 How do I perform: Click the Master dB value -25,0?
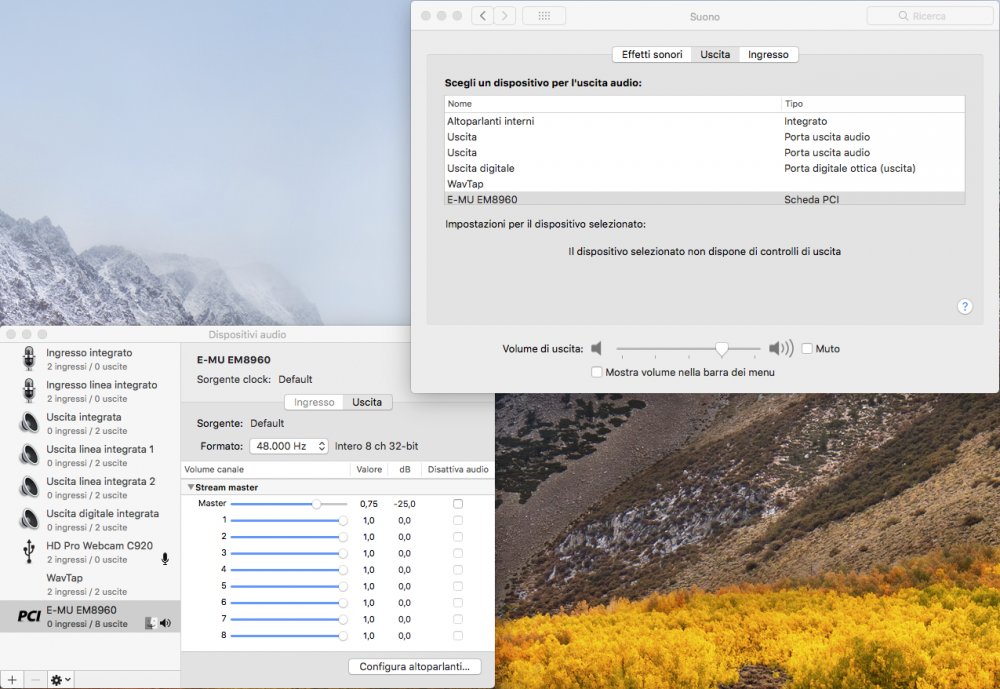coord(404,504)
